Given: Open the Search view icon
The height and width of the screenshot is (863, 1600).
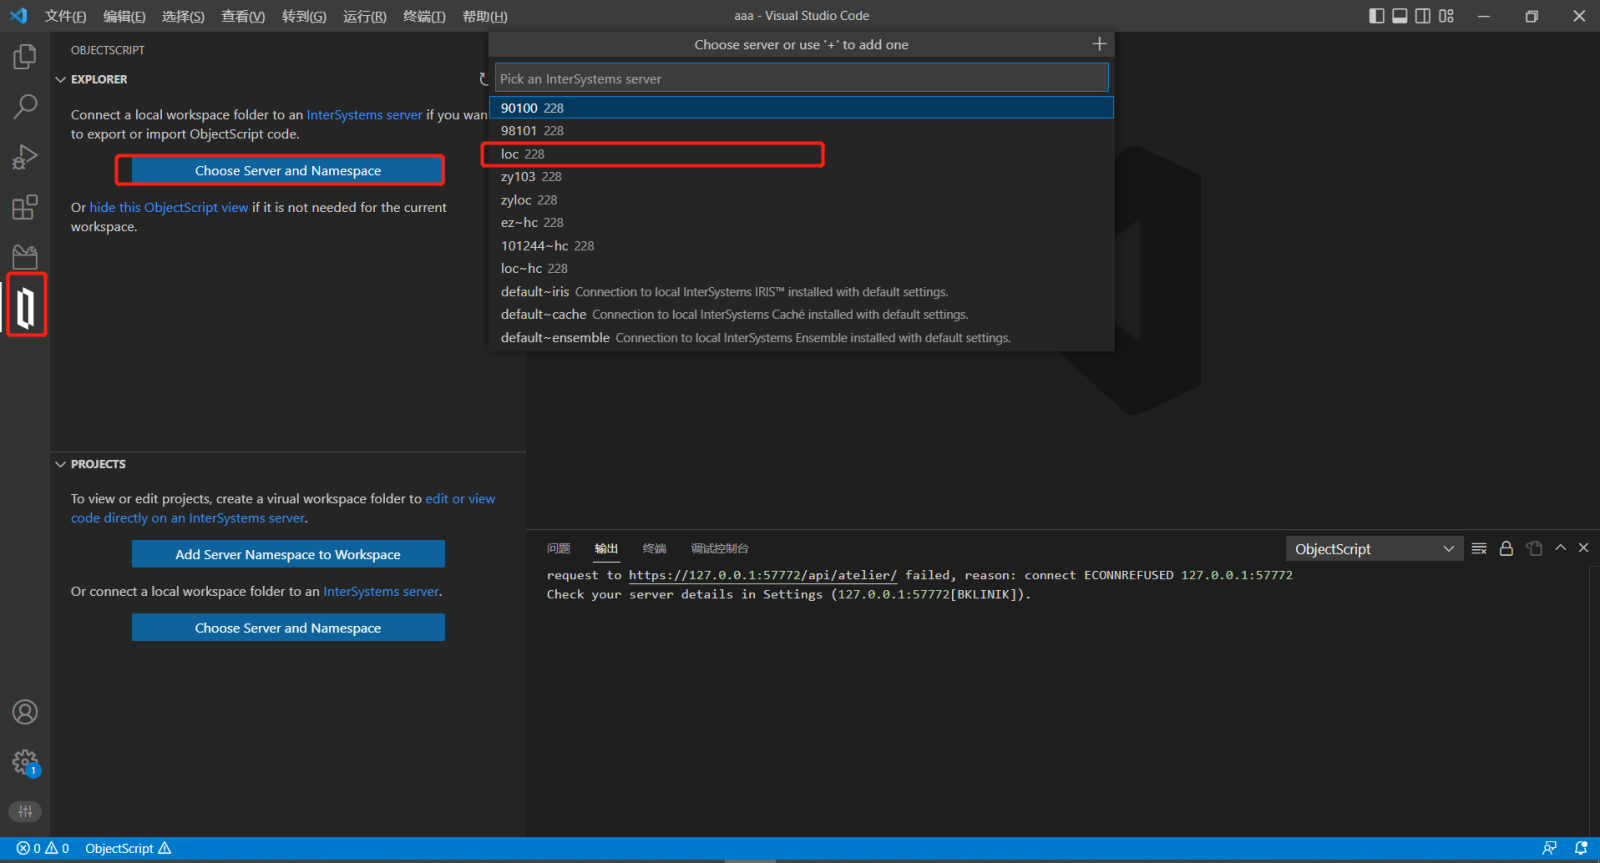Looking at the screenshot, I should tap(25, 106).
